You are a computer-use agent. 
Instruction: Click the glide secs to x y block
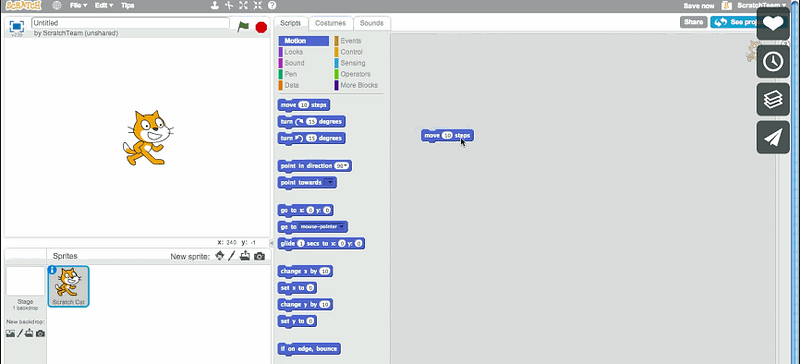coord(321,244)
